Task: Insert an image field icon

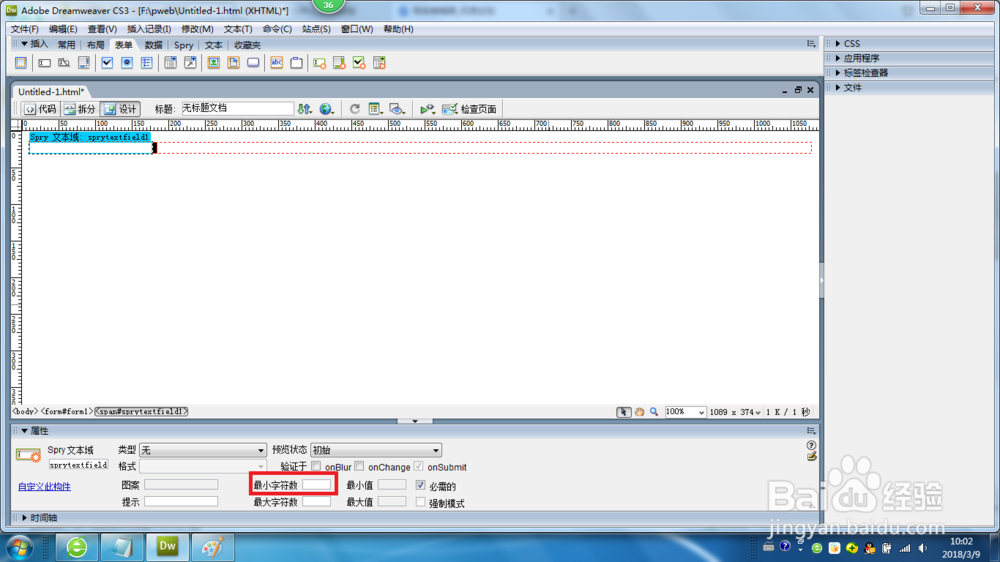Action: (214, 63)
